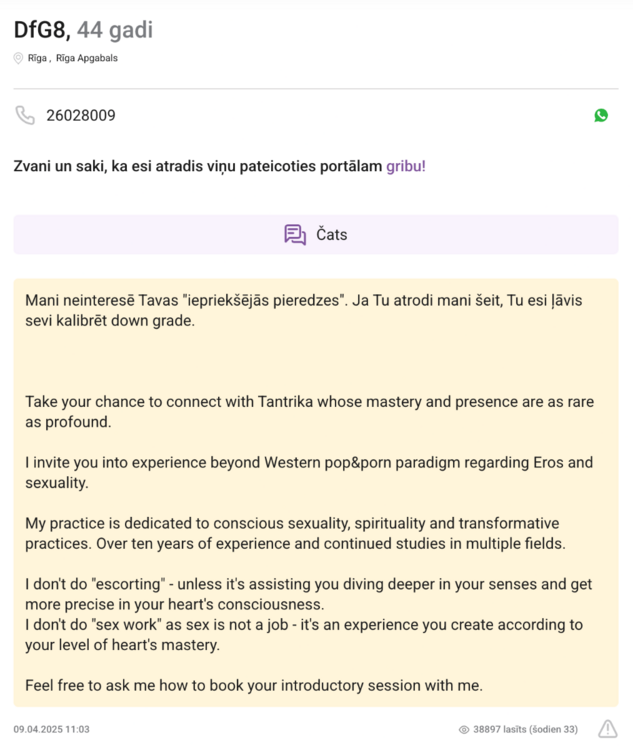Follow the "gribu!" portal link
This screenshot has height=750, width=633.
406,166
